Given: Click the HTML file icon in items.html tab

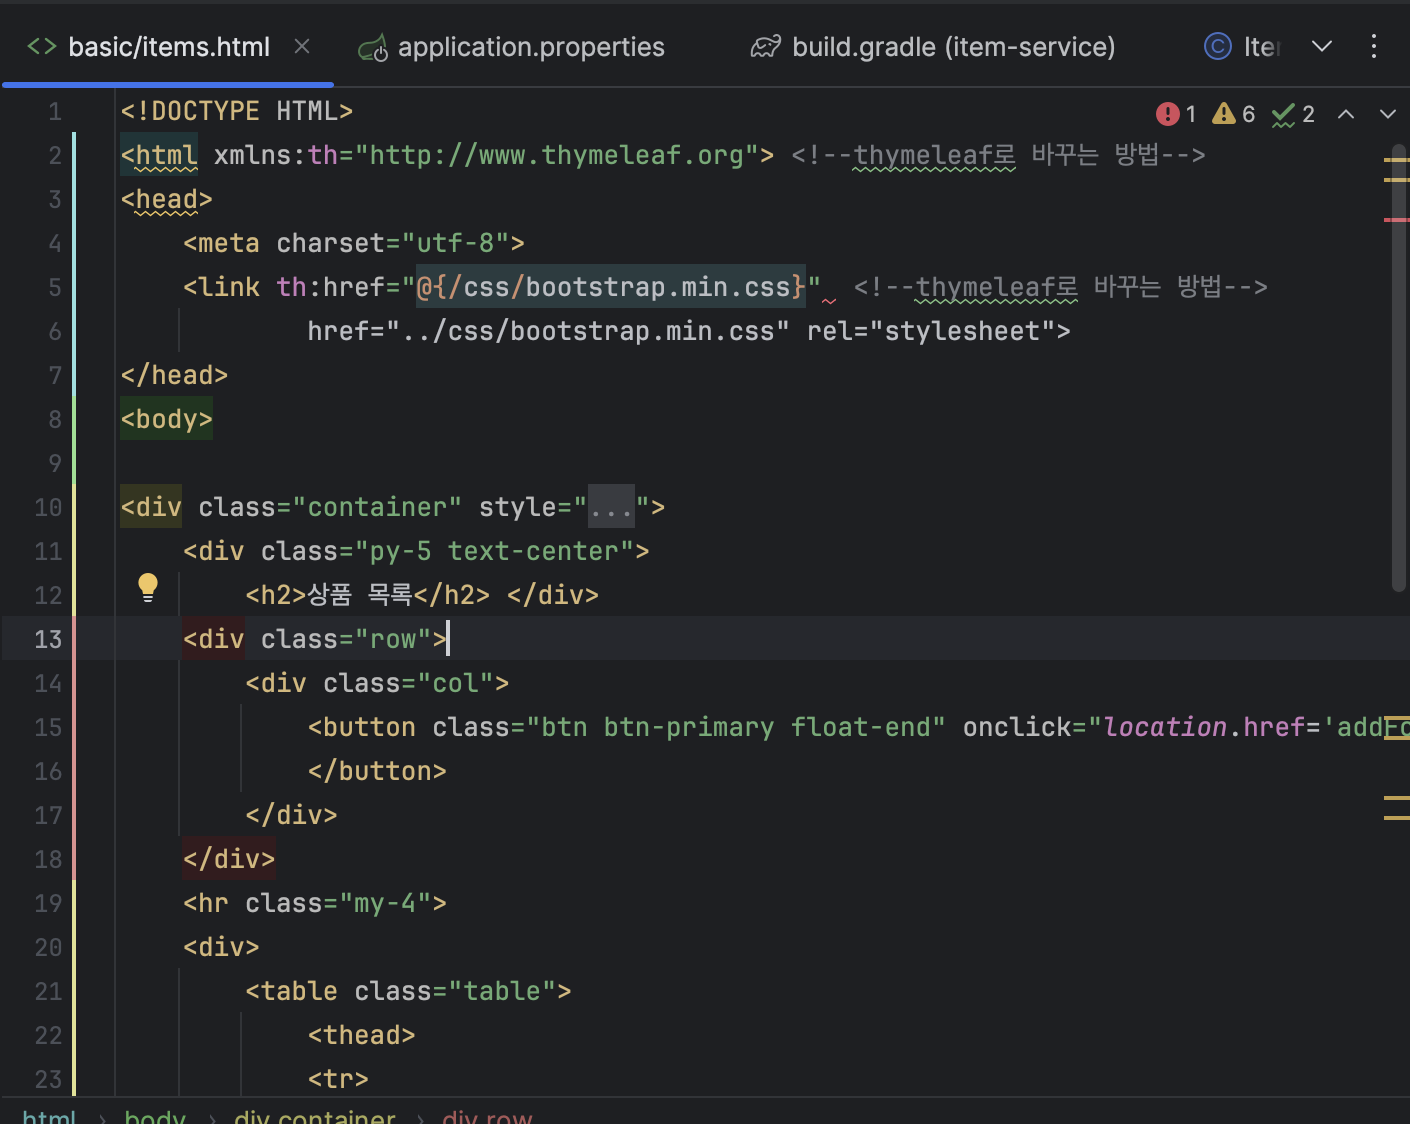Looking at the screenshot, I should click(41, 46).
